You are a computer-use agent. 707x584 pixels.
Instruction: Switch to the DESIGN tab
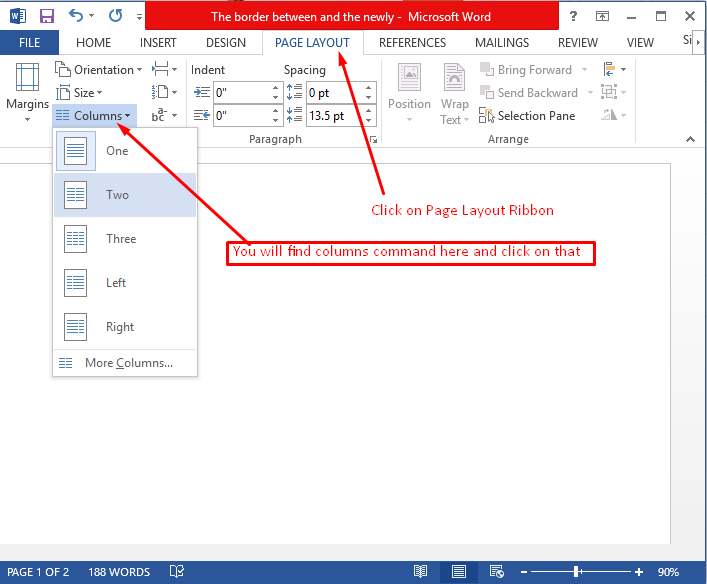tap(226, 42)
